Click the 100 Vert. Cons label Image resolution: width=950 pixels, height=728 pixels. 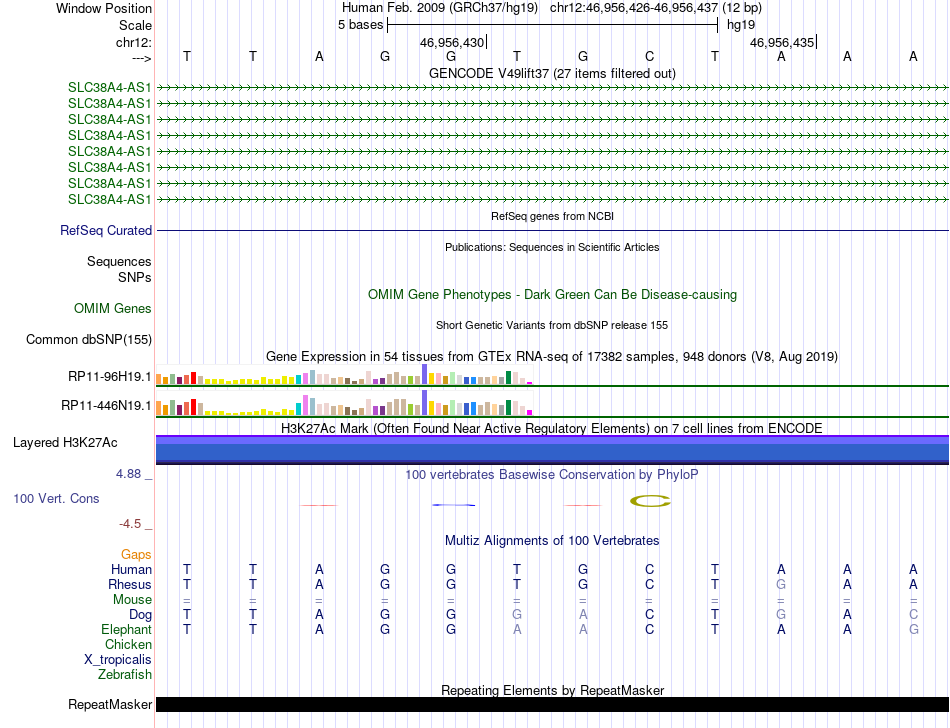pyautogui.click(x=56, y=498)
